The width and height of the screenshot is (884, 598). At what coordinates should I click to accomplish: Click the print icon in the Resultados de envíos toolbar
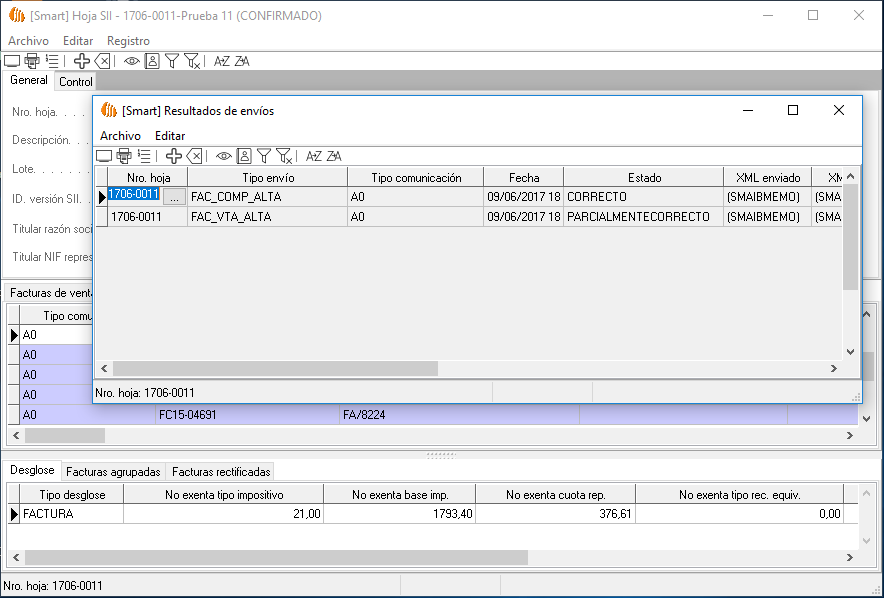[124, 156]
